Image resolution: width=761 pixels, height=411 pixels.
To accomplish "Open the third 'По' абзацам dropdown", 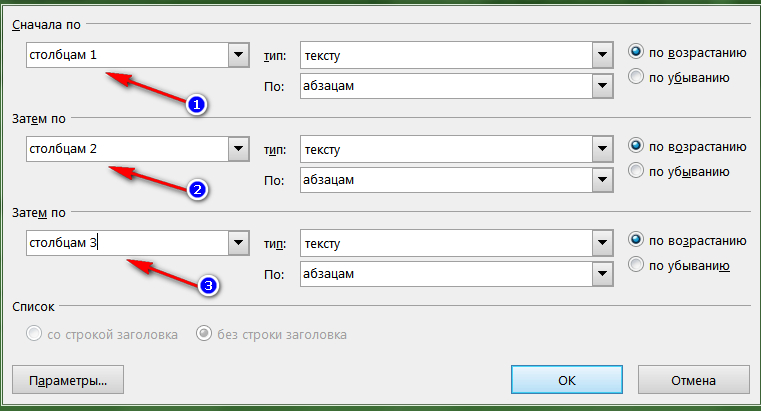I will 602,274.
